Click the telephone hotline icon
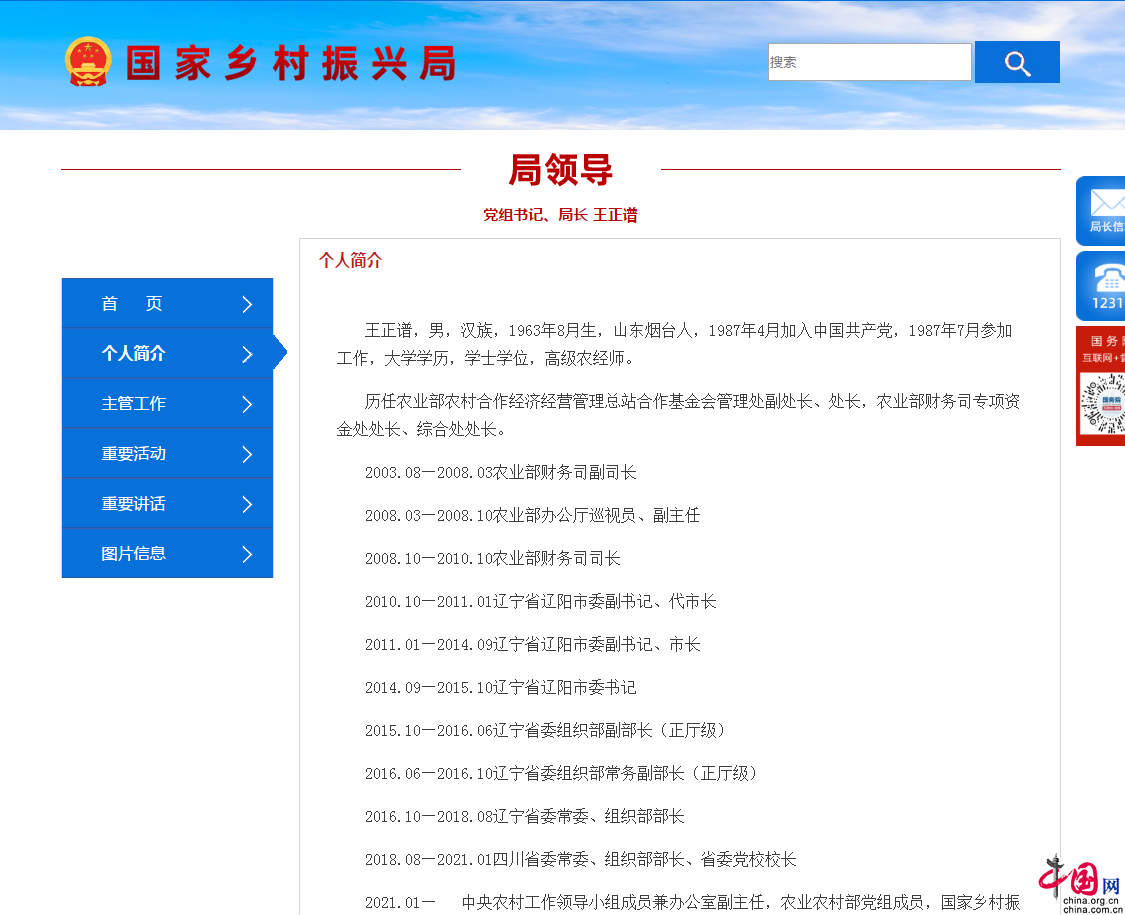Screen dimensions: 1125x915 pos(1104,286)
